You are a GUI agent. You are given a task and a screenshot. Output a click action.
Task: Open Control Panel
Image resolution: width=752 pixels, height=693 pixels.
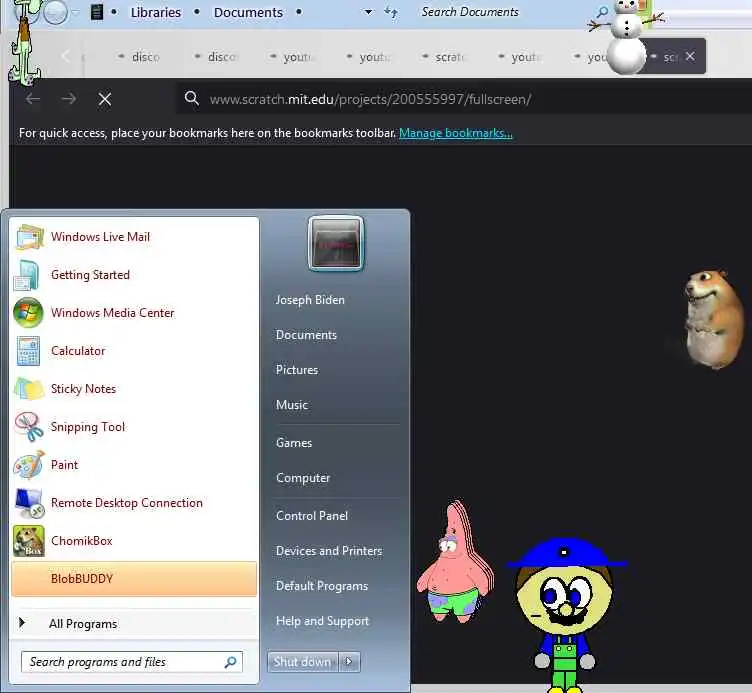point(312,516)
